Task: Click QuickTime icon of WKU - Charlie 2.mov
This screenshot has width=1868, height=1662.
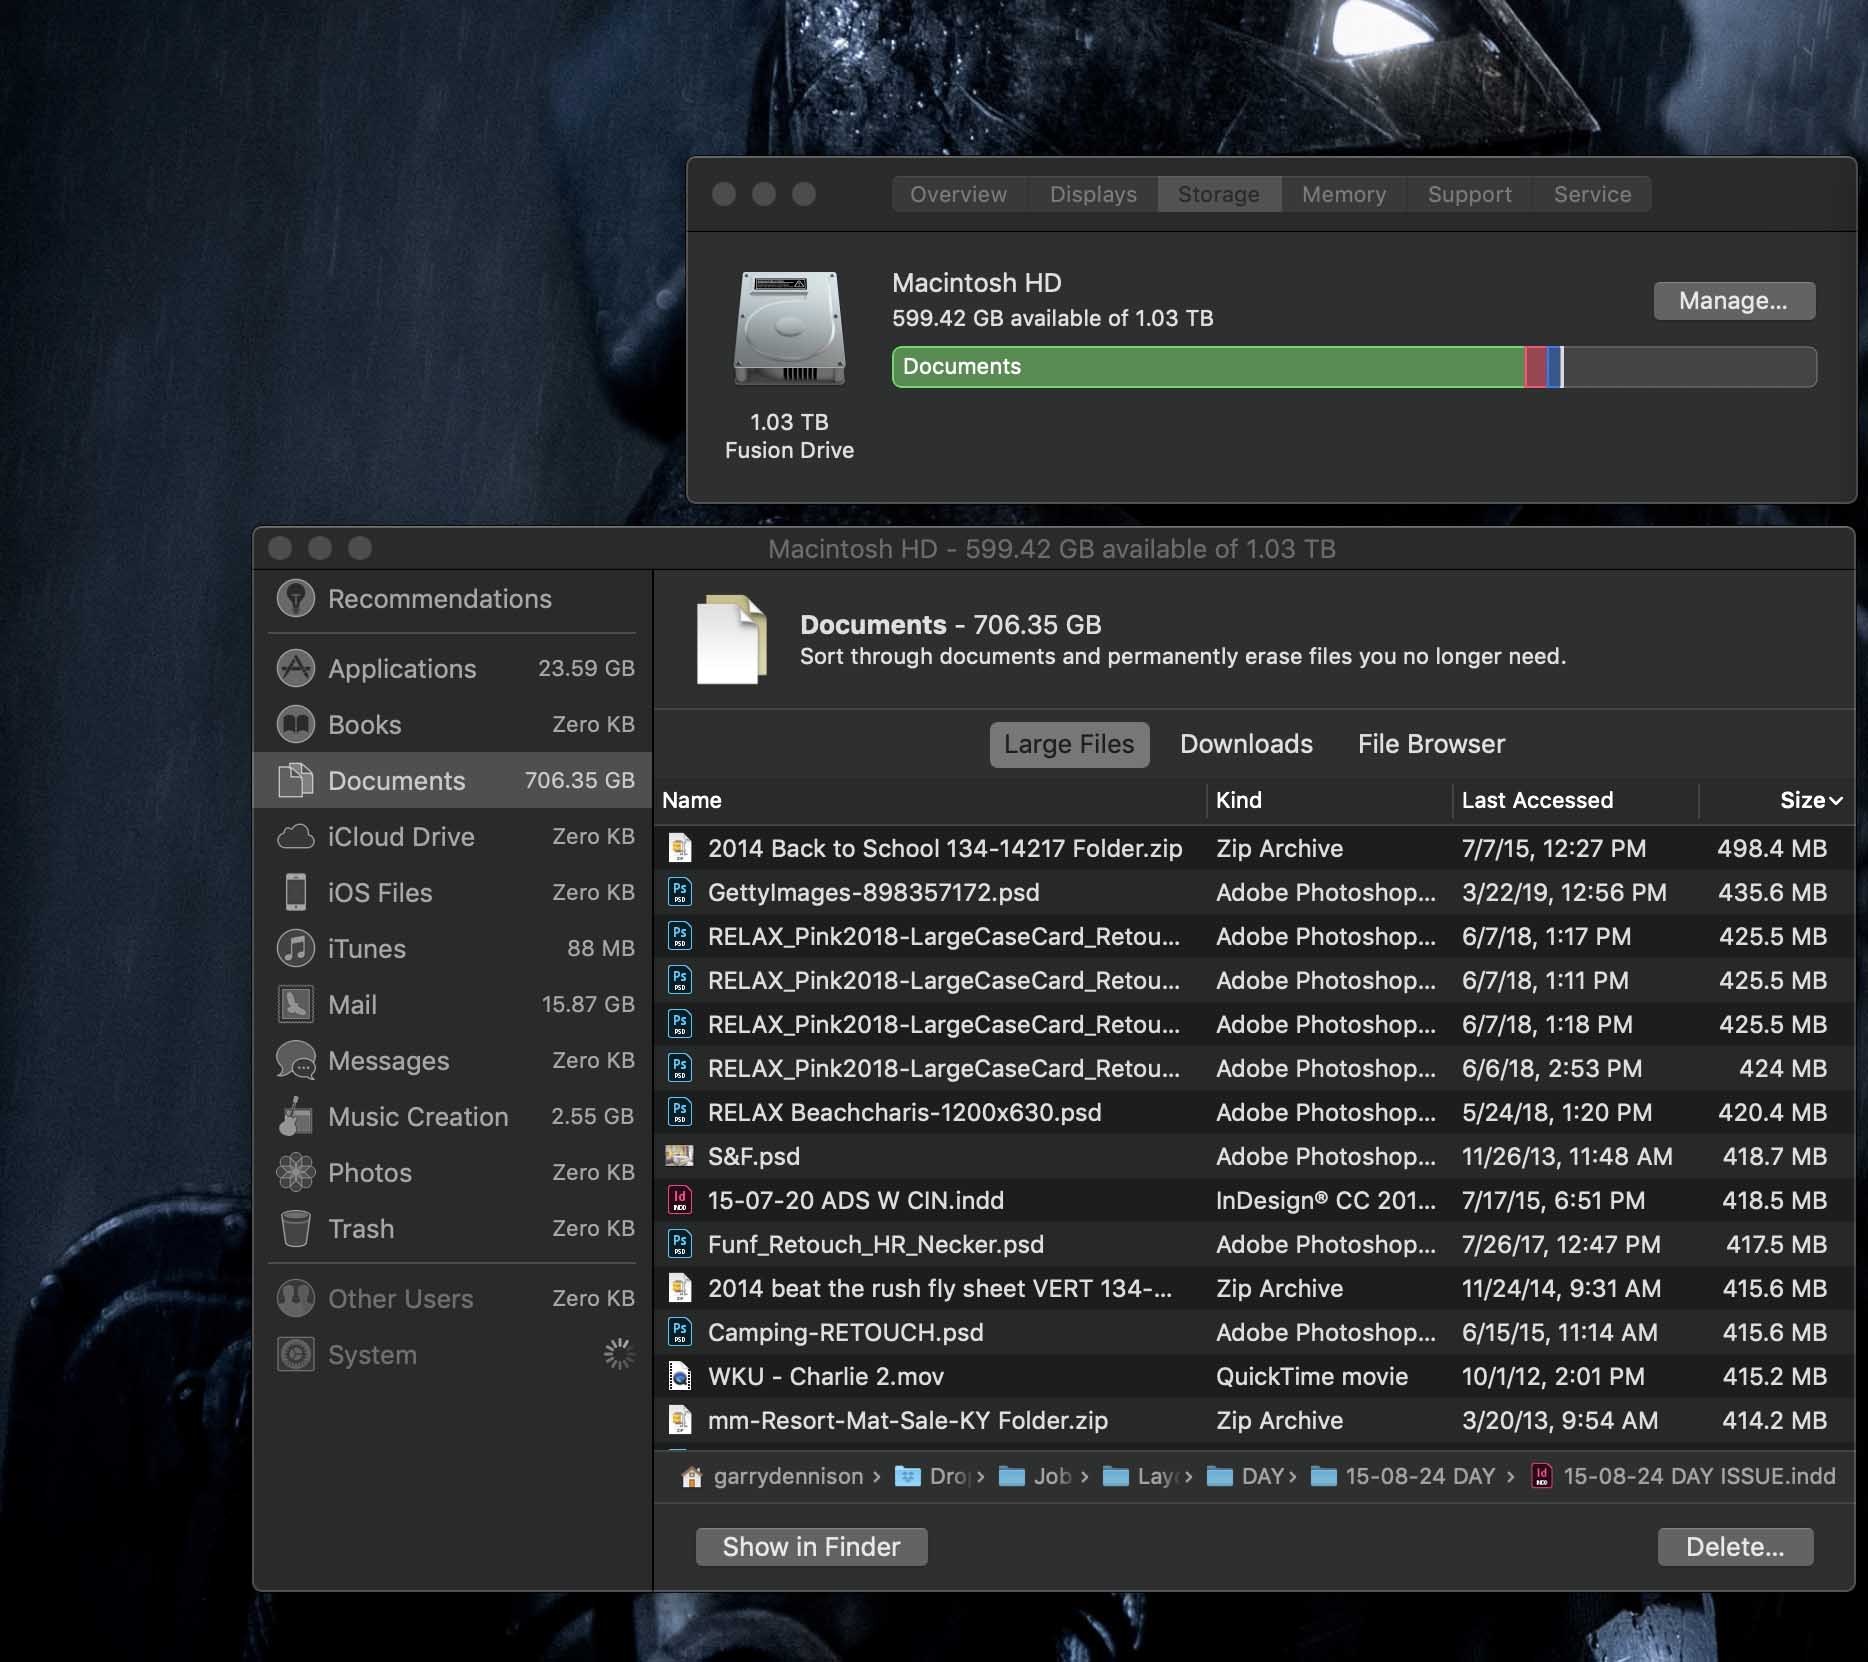Action: point(680,1376)
